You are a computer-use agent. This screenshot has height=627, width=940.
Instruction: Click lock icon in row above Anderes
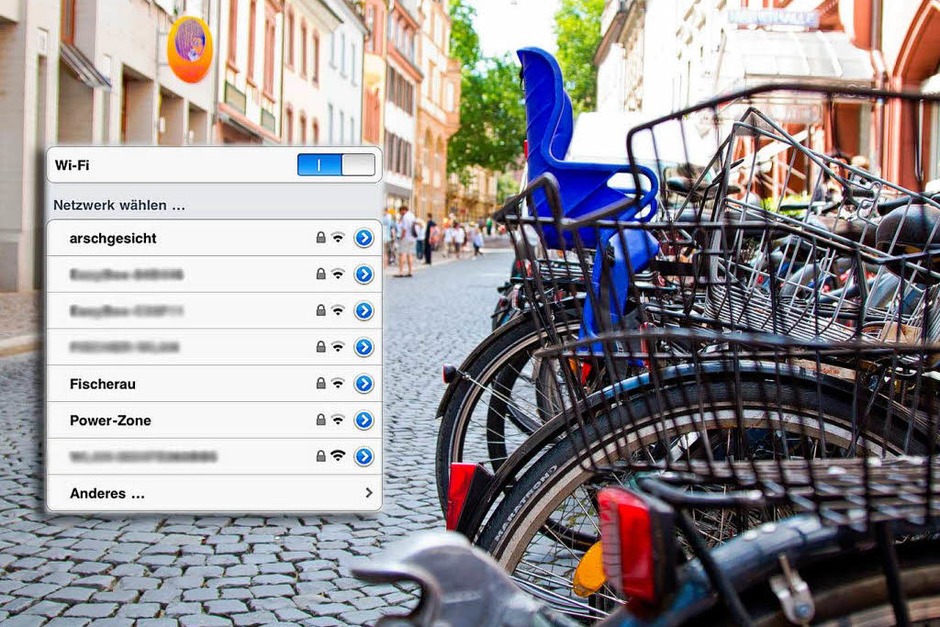click(x=321, y=456)
